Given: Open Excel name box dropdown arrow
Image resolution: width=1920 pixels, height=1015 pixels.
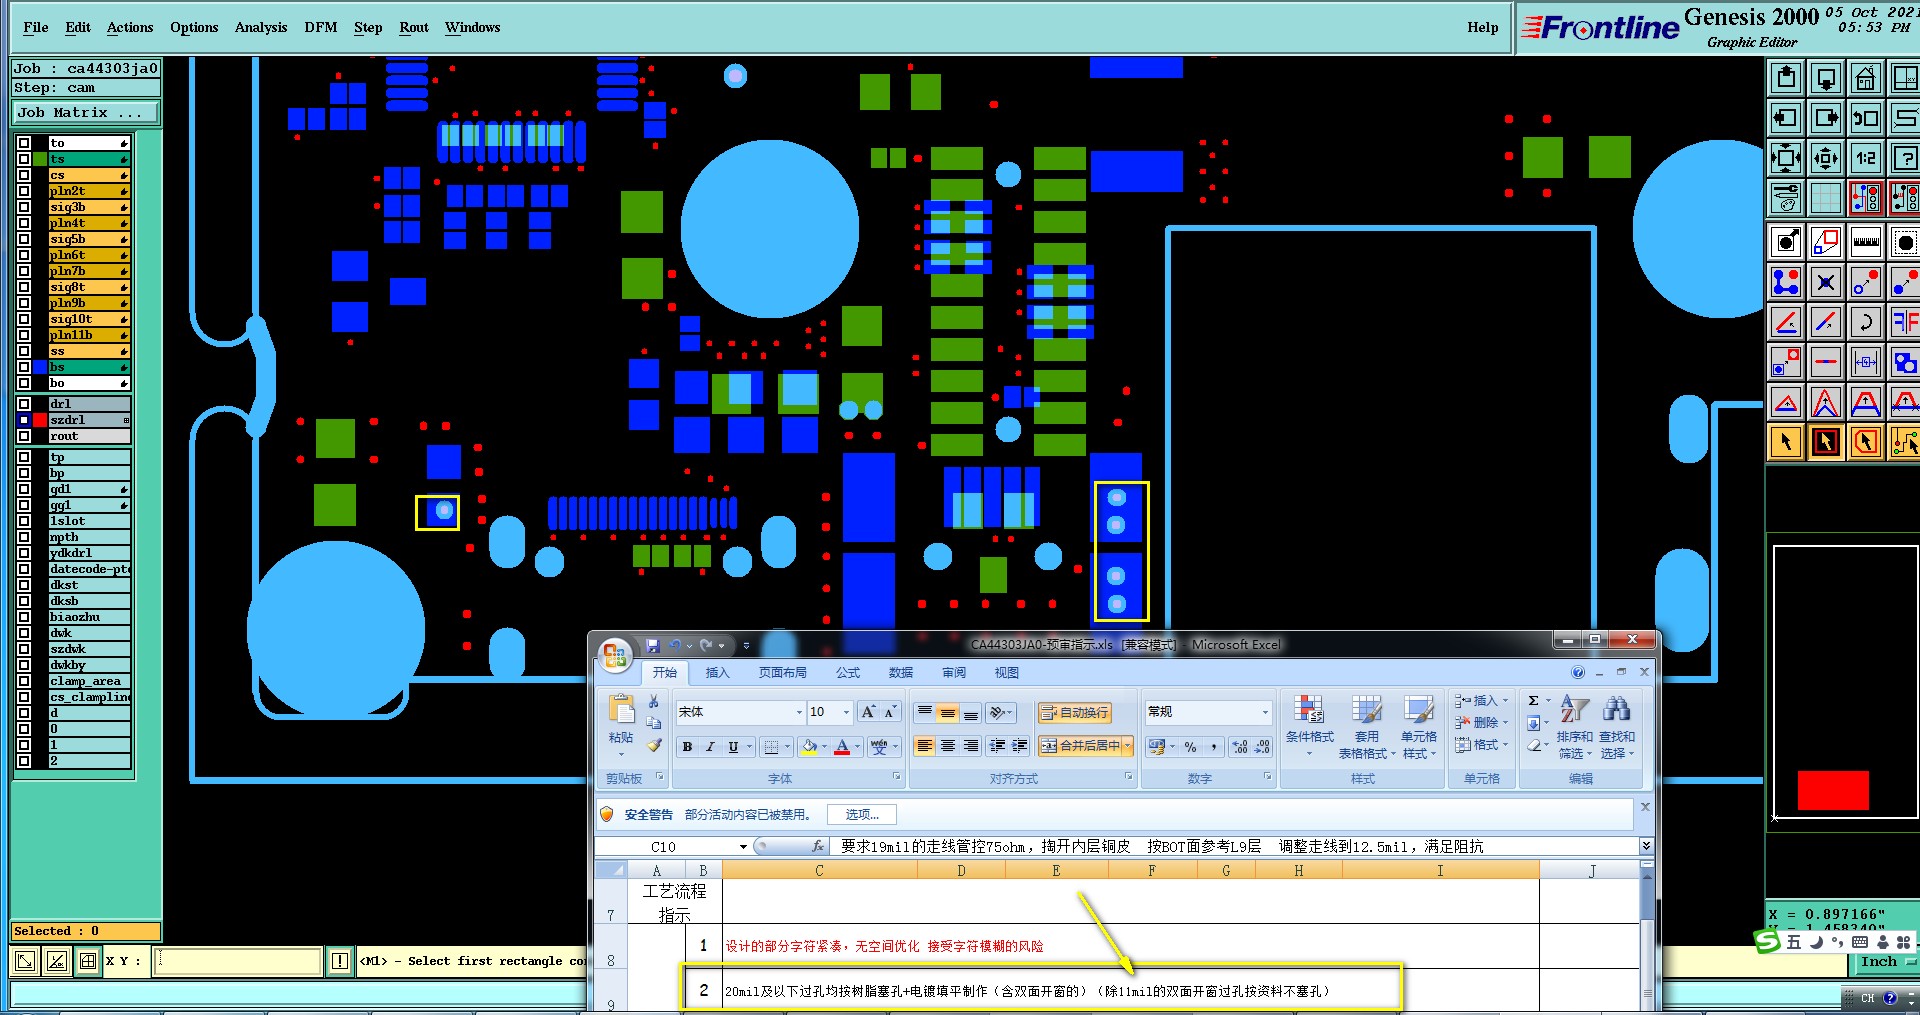Looking at the screenshot, I should coord(743,847).
